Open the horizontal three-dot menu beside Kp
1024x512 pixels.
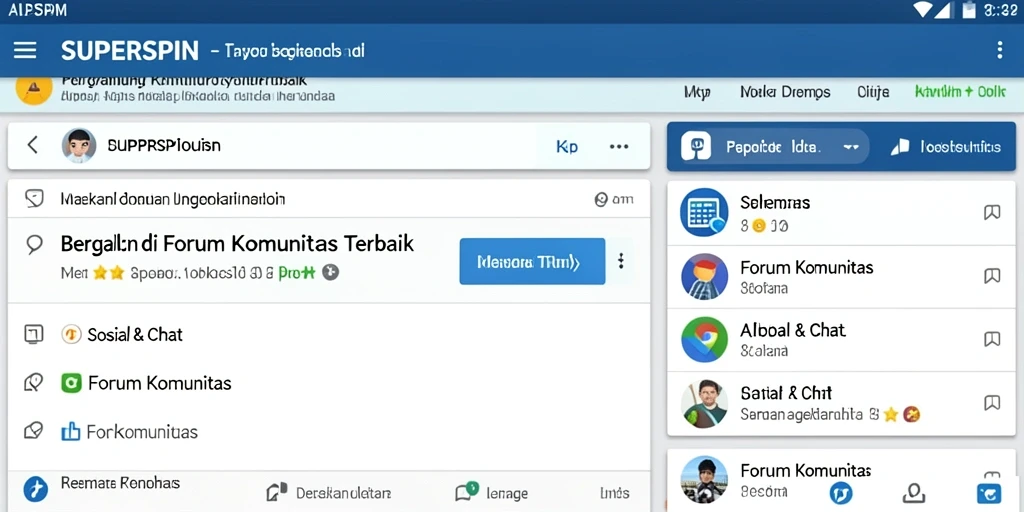pyautogui.click(x=618, y=147)
